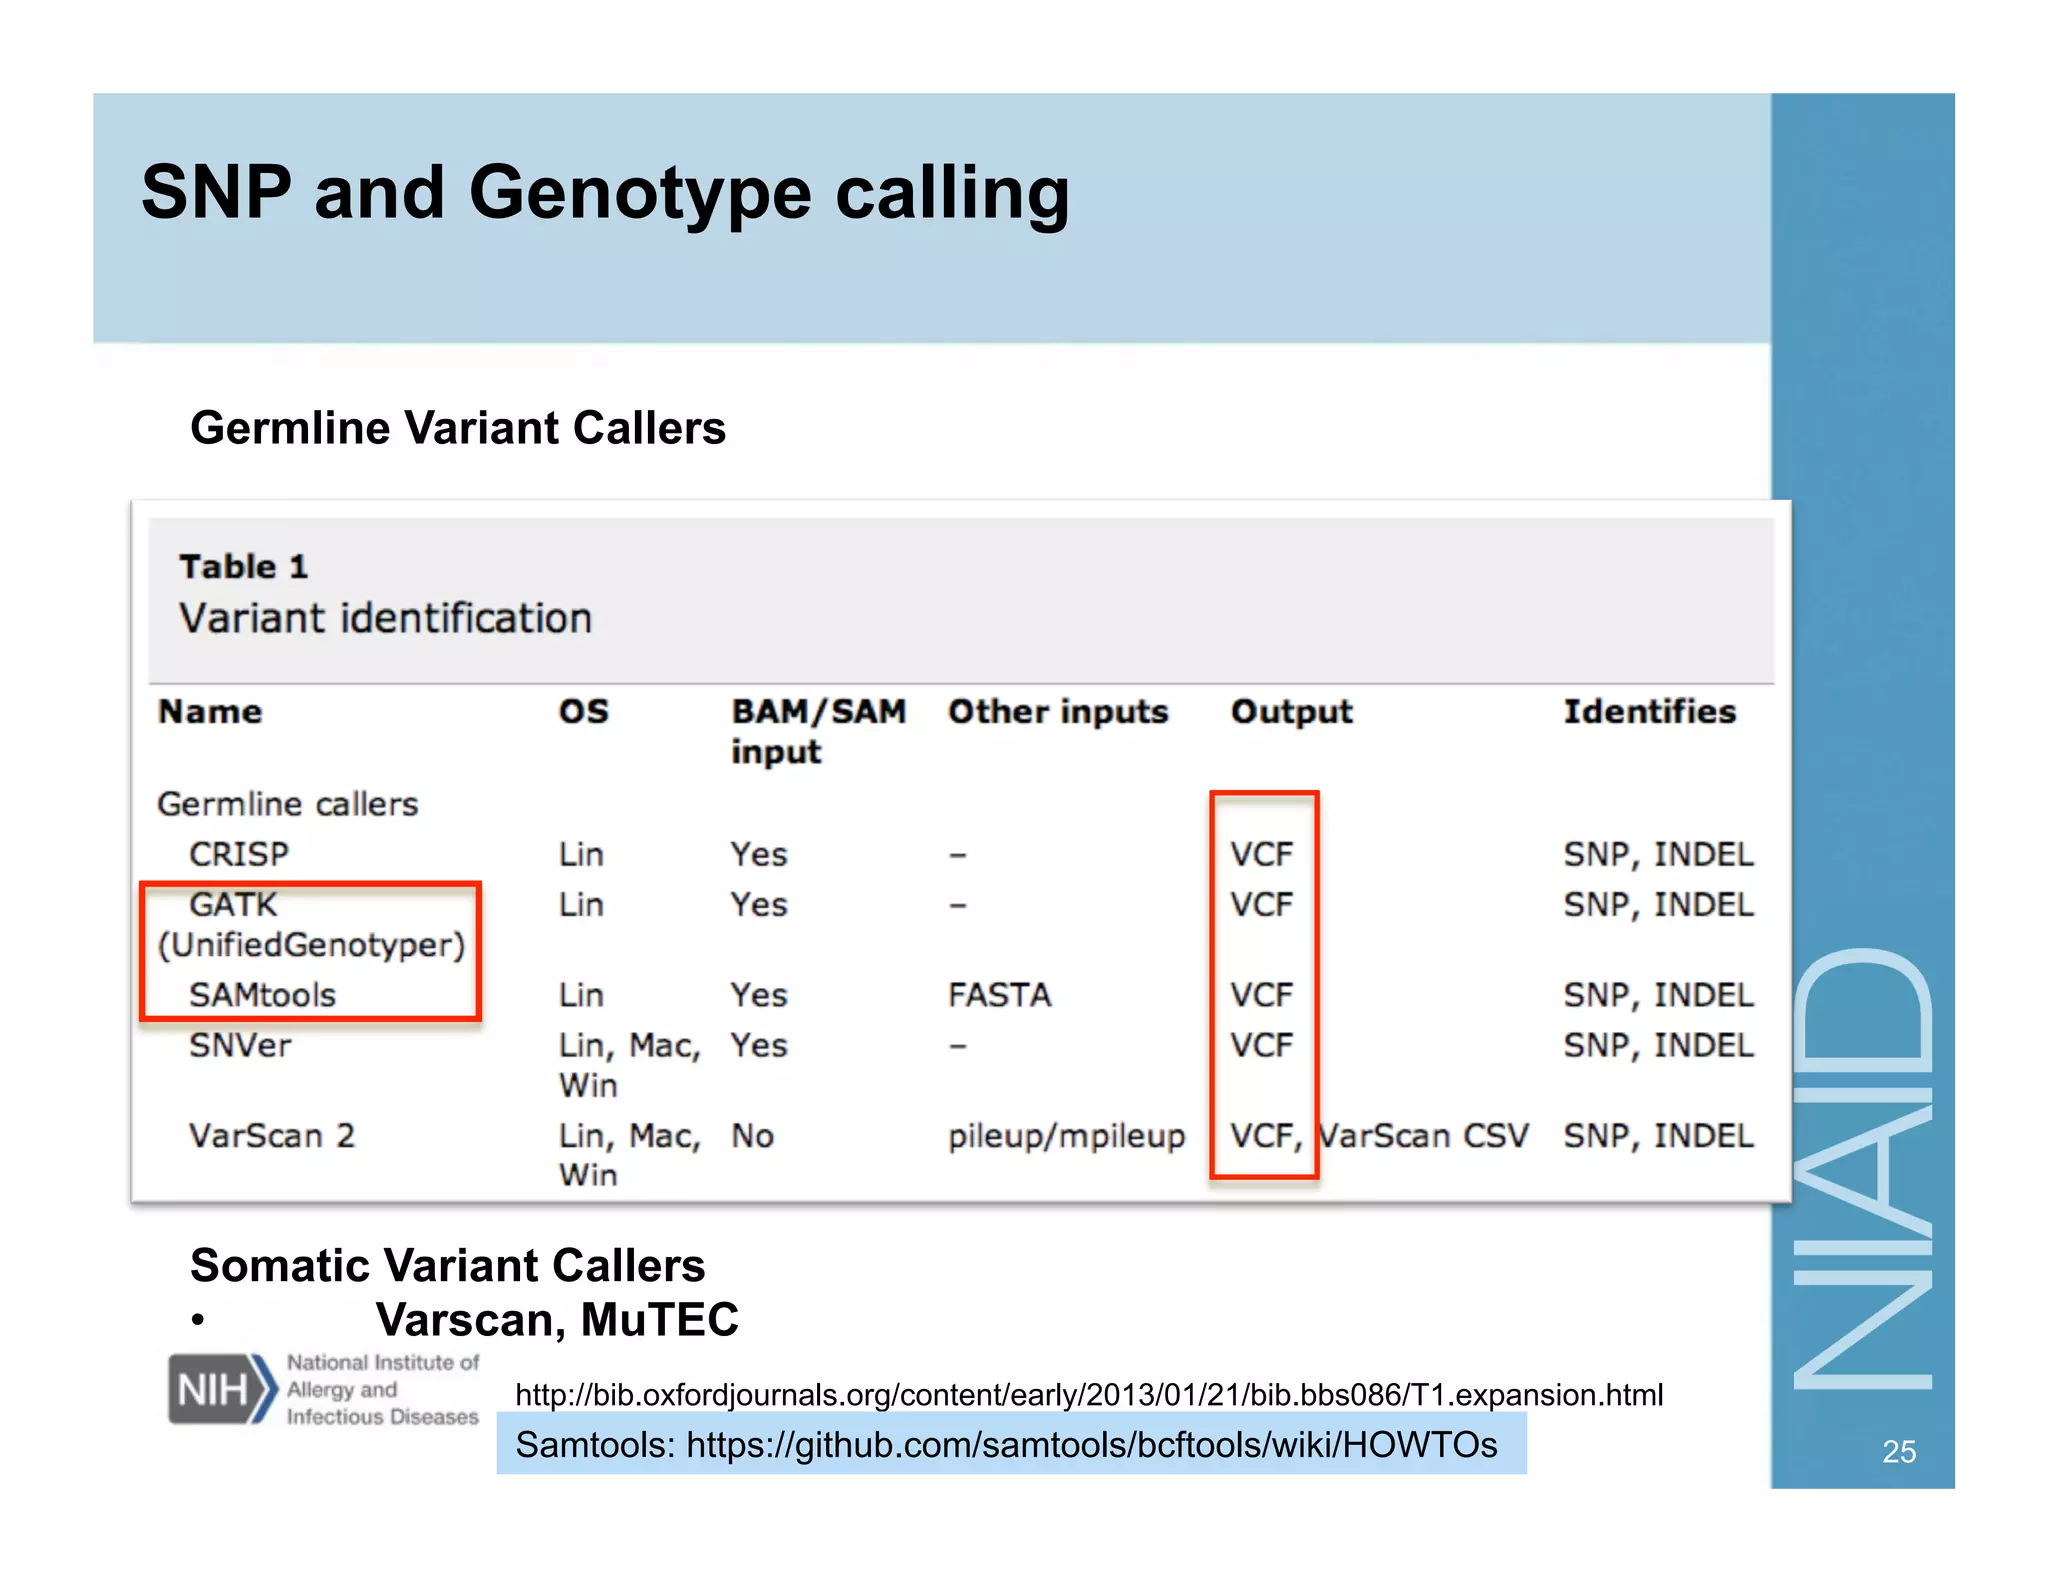Click 'National Institute of Allergy and Infectious Diseases' text
Image resolution: width=2048 pixels, height=1582 pixels.
coord(383,1389)
